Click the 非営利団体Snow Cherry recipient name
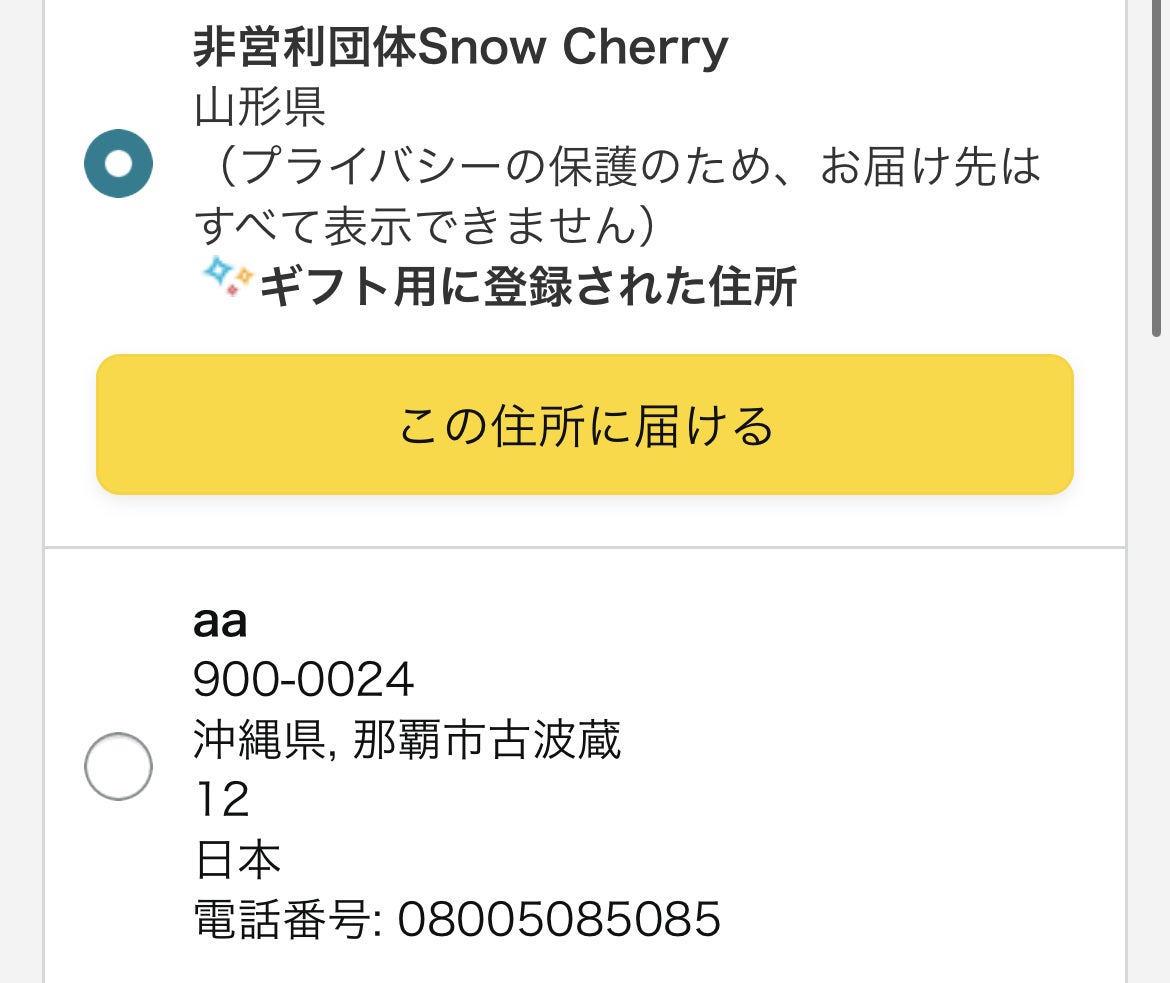 click(x=460, y=48)
